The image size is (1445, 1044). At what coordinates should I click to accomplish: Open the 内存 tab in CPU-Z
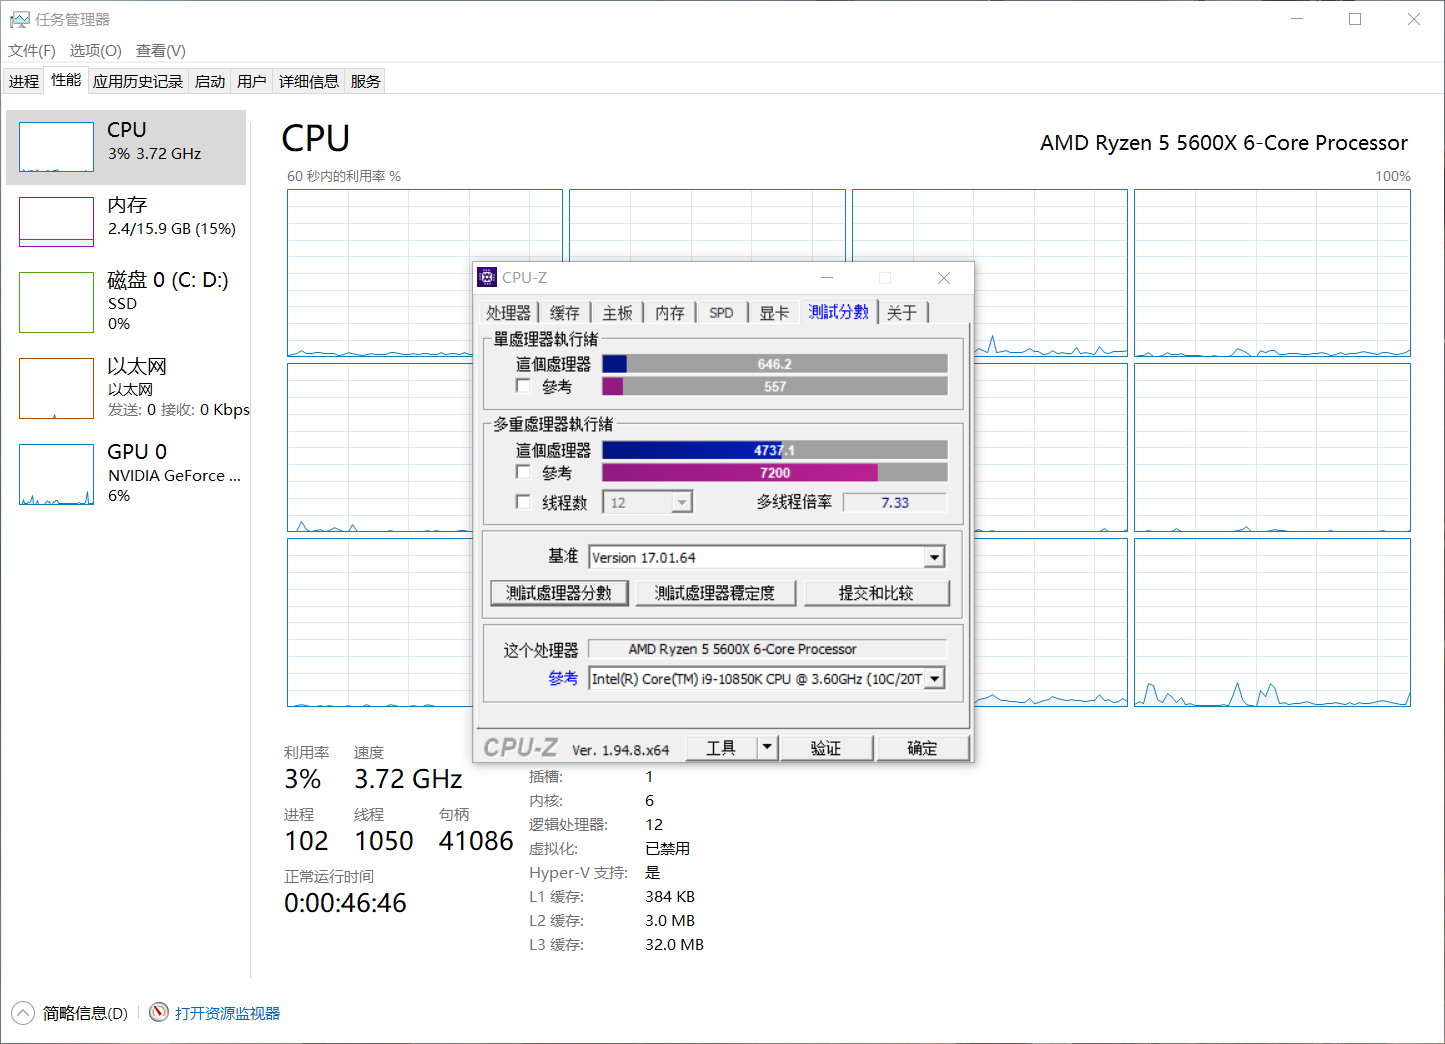pyautogui.click(x=670, y=313)
